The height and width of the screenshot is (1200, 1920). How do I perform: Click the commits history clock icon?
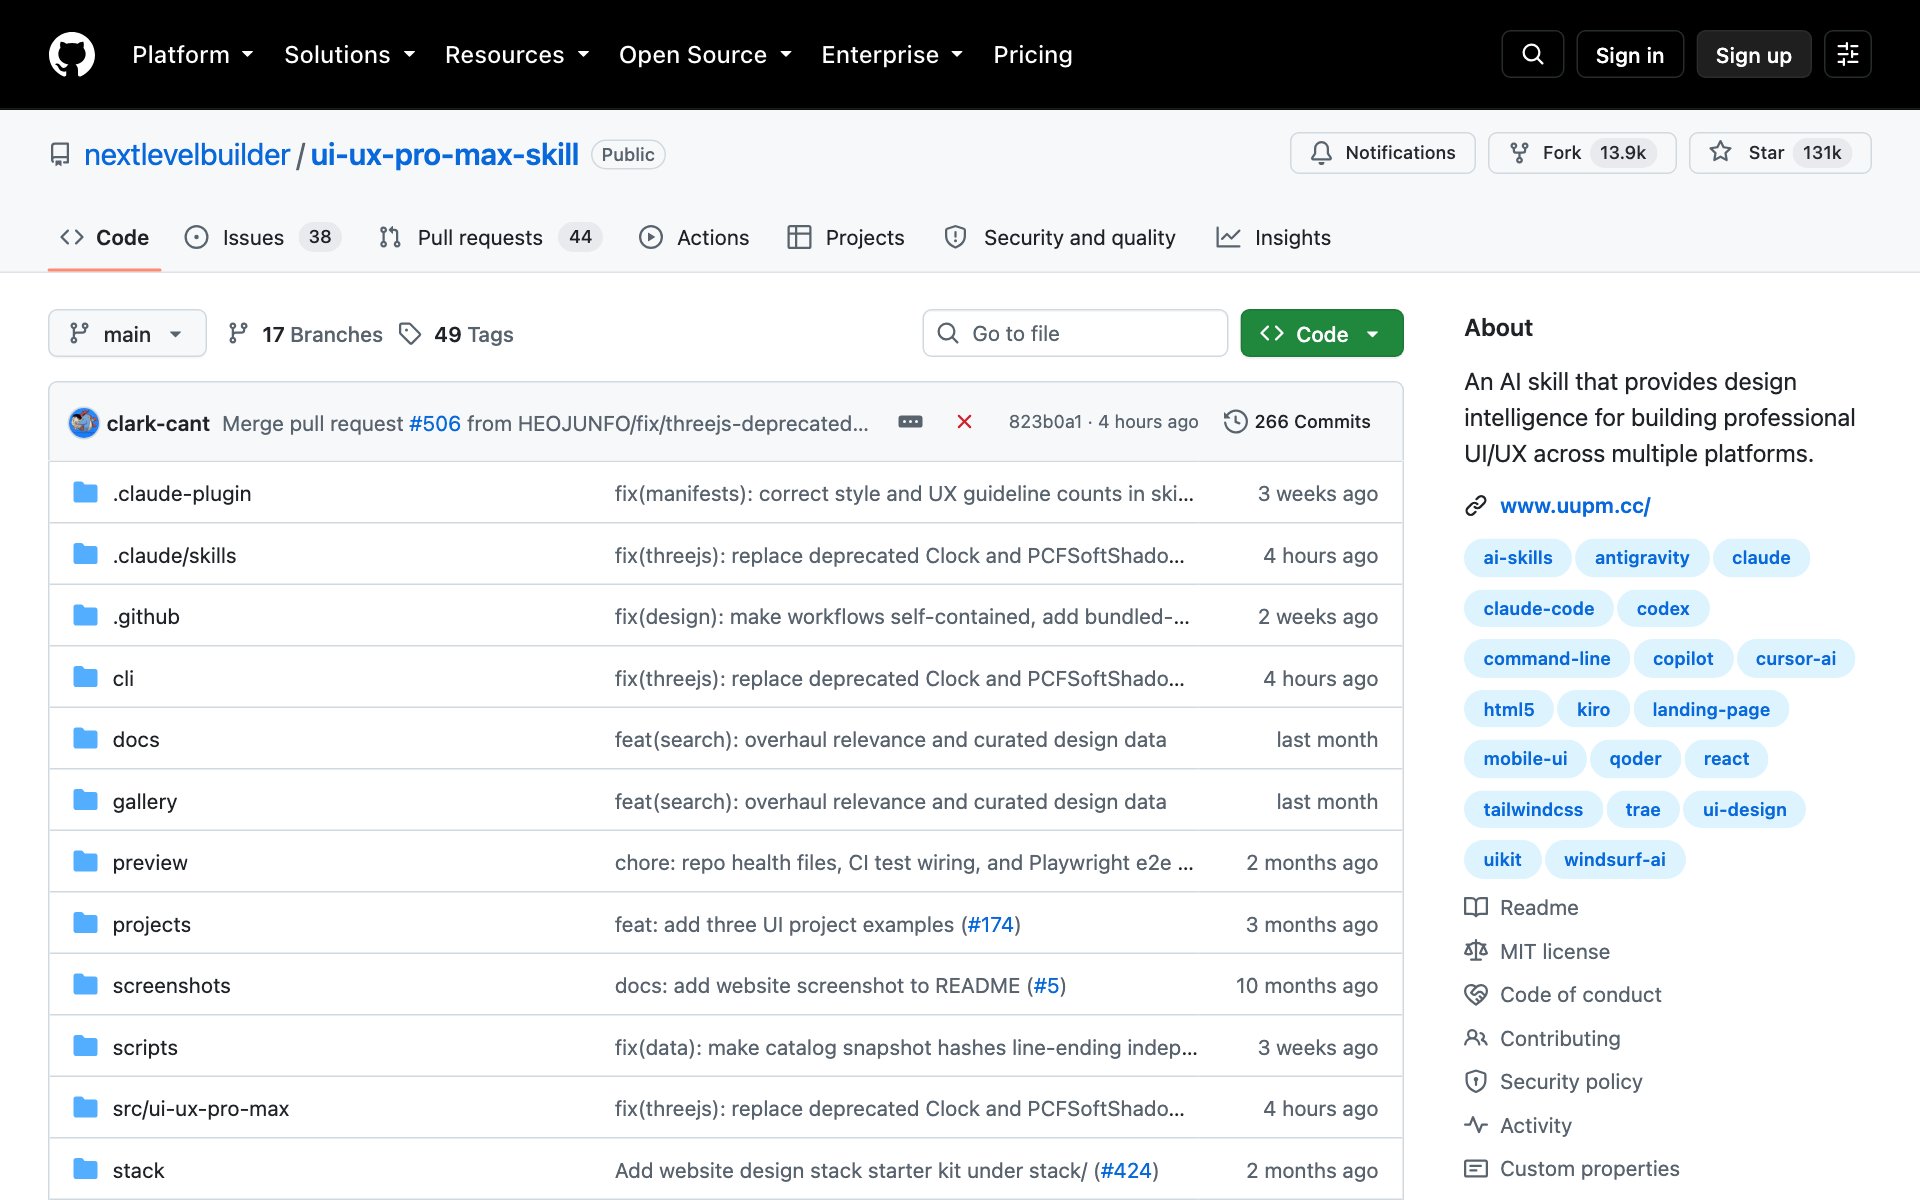(x=1235, y=422)
